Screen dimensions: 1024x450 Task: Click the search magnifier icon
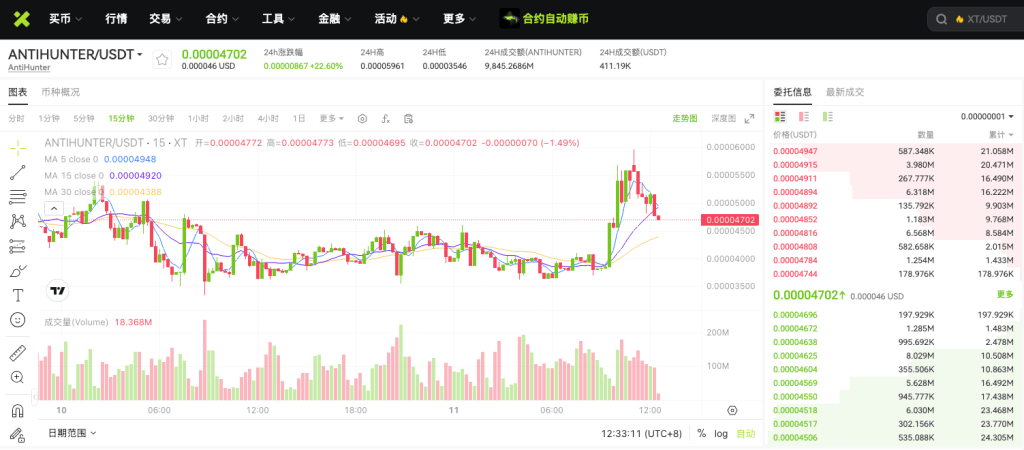941,20
